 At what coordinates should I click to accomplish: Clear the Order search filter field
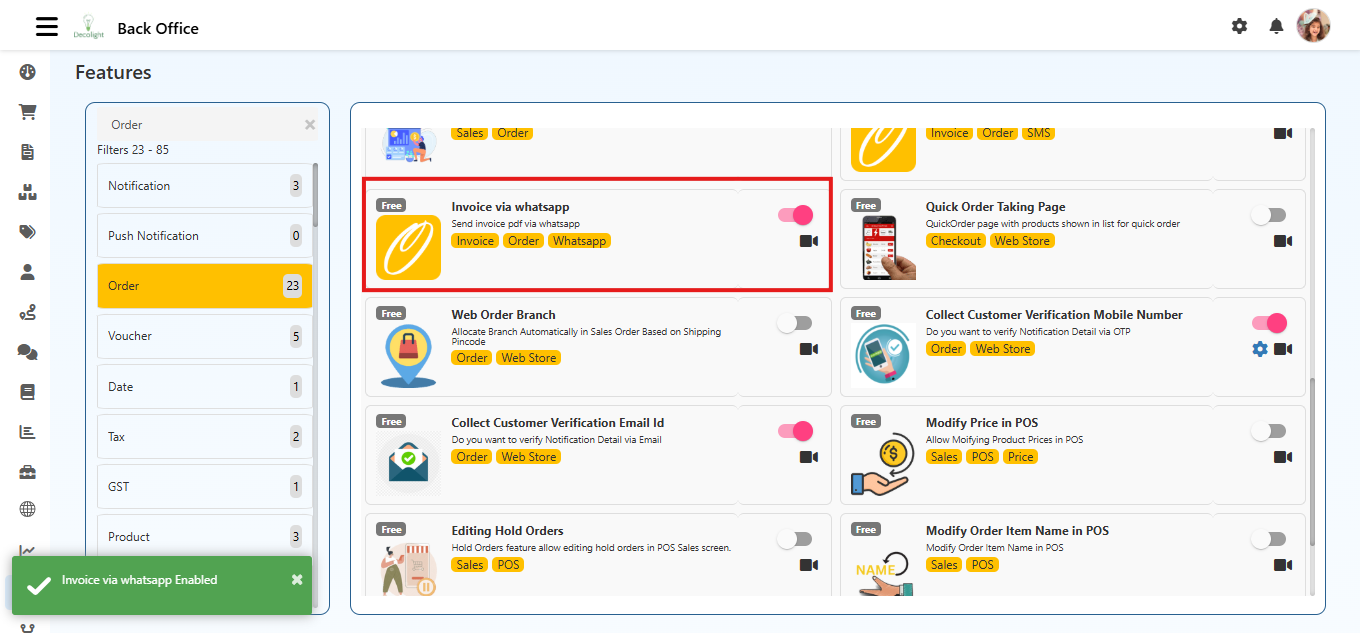click(310, 125)
